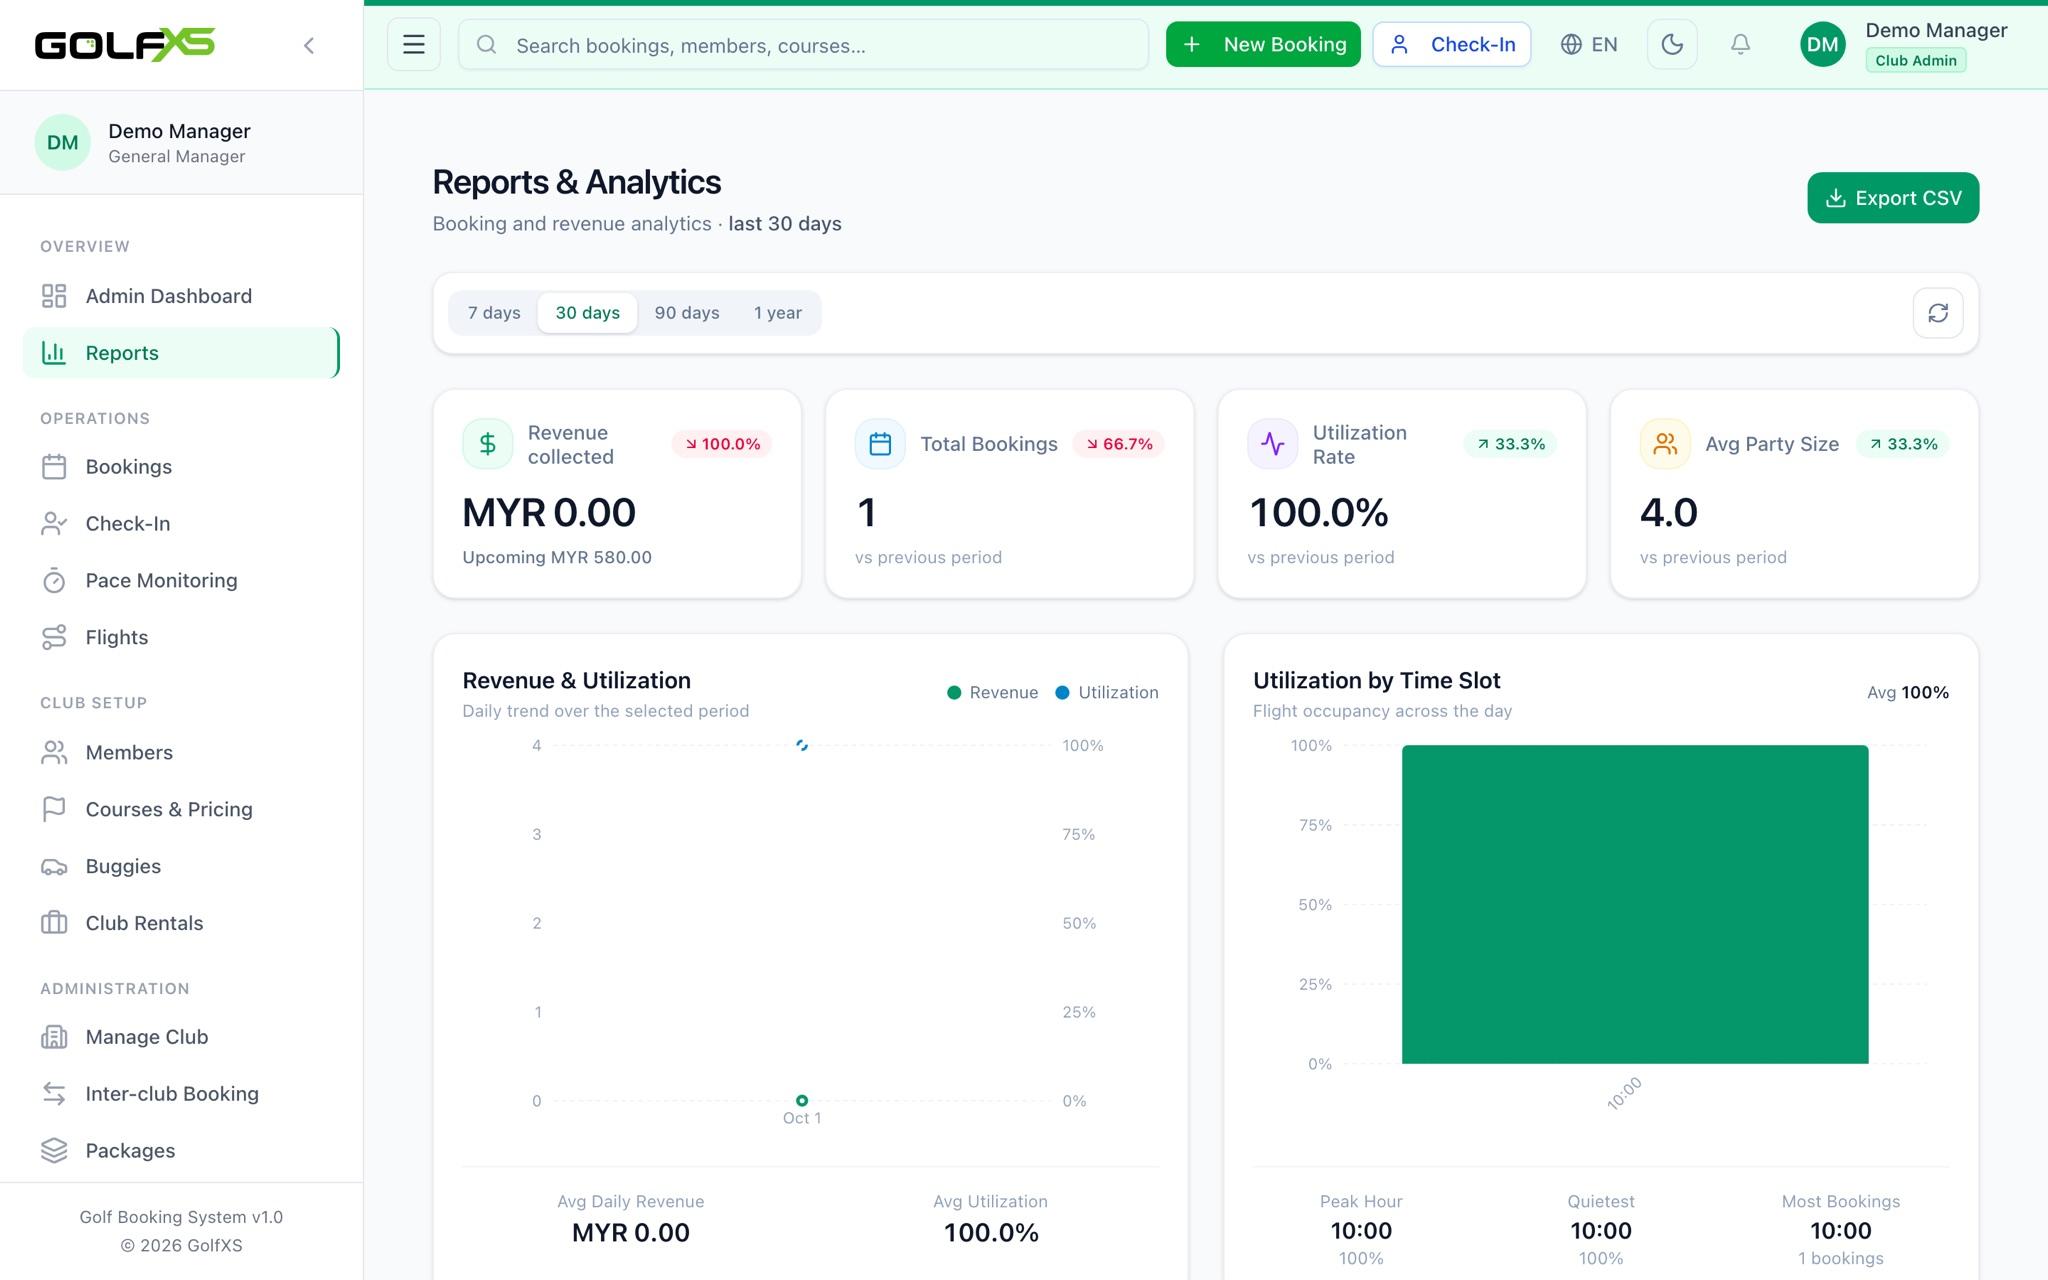The height and width of the screenshot is (1280, 2048).
Task: Click the Demo Manager sidebar profile
Action: point(181,143)
